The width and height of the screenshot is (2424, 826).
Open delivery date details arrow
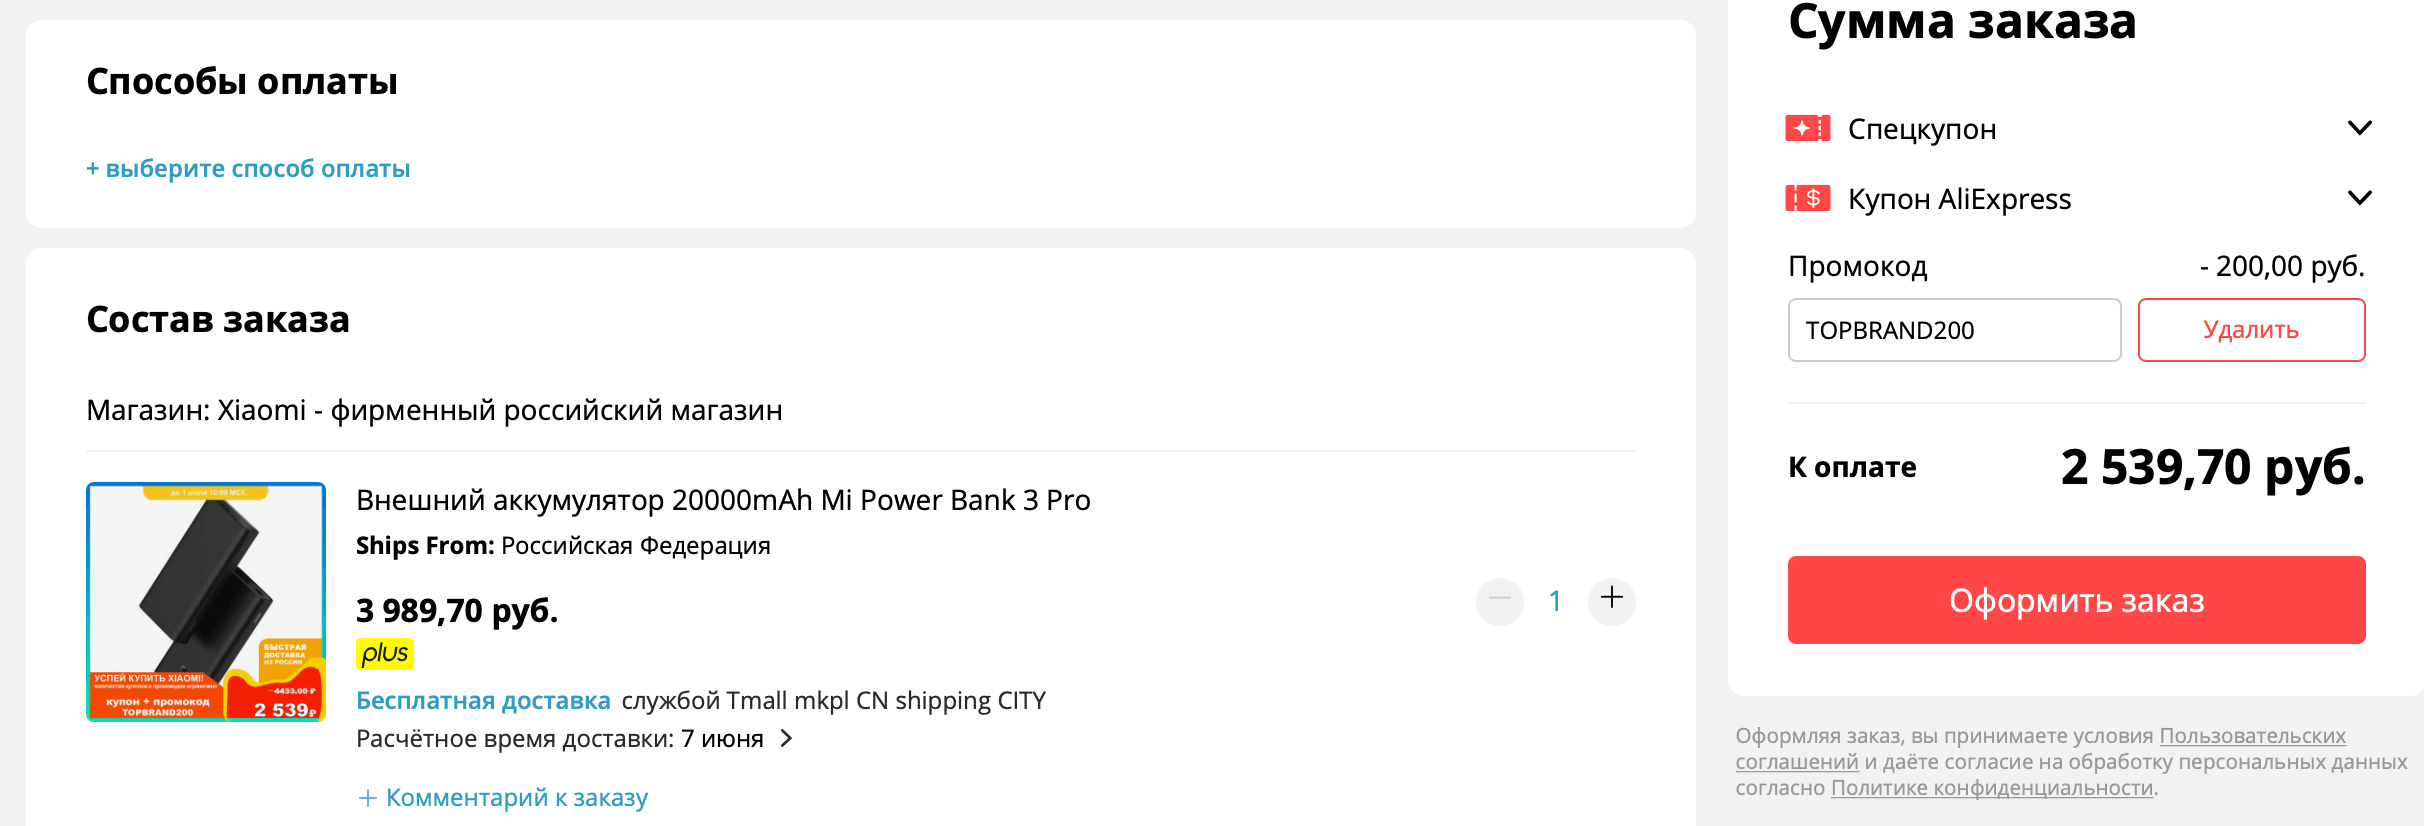coord(787,738)
